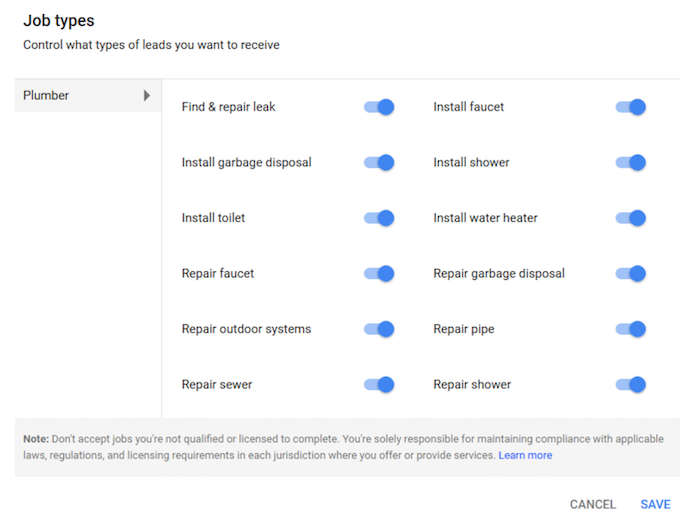The height and width of the screenshot is (528, 700).
Task: Switch off Repair sewer job type
Action: click(x=380, y=384)
